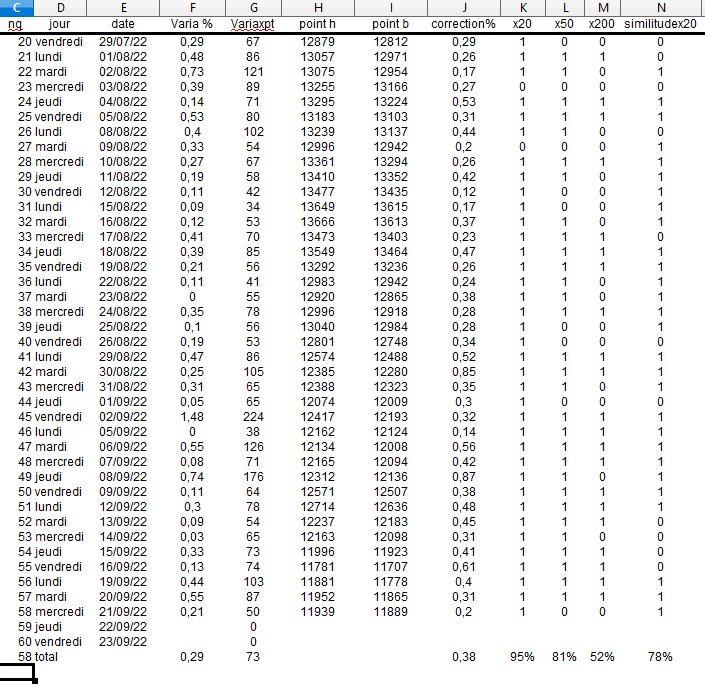Click total x50 value 81%
705x696 pixels.
coord(564,657)
